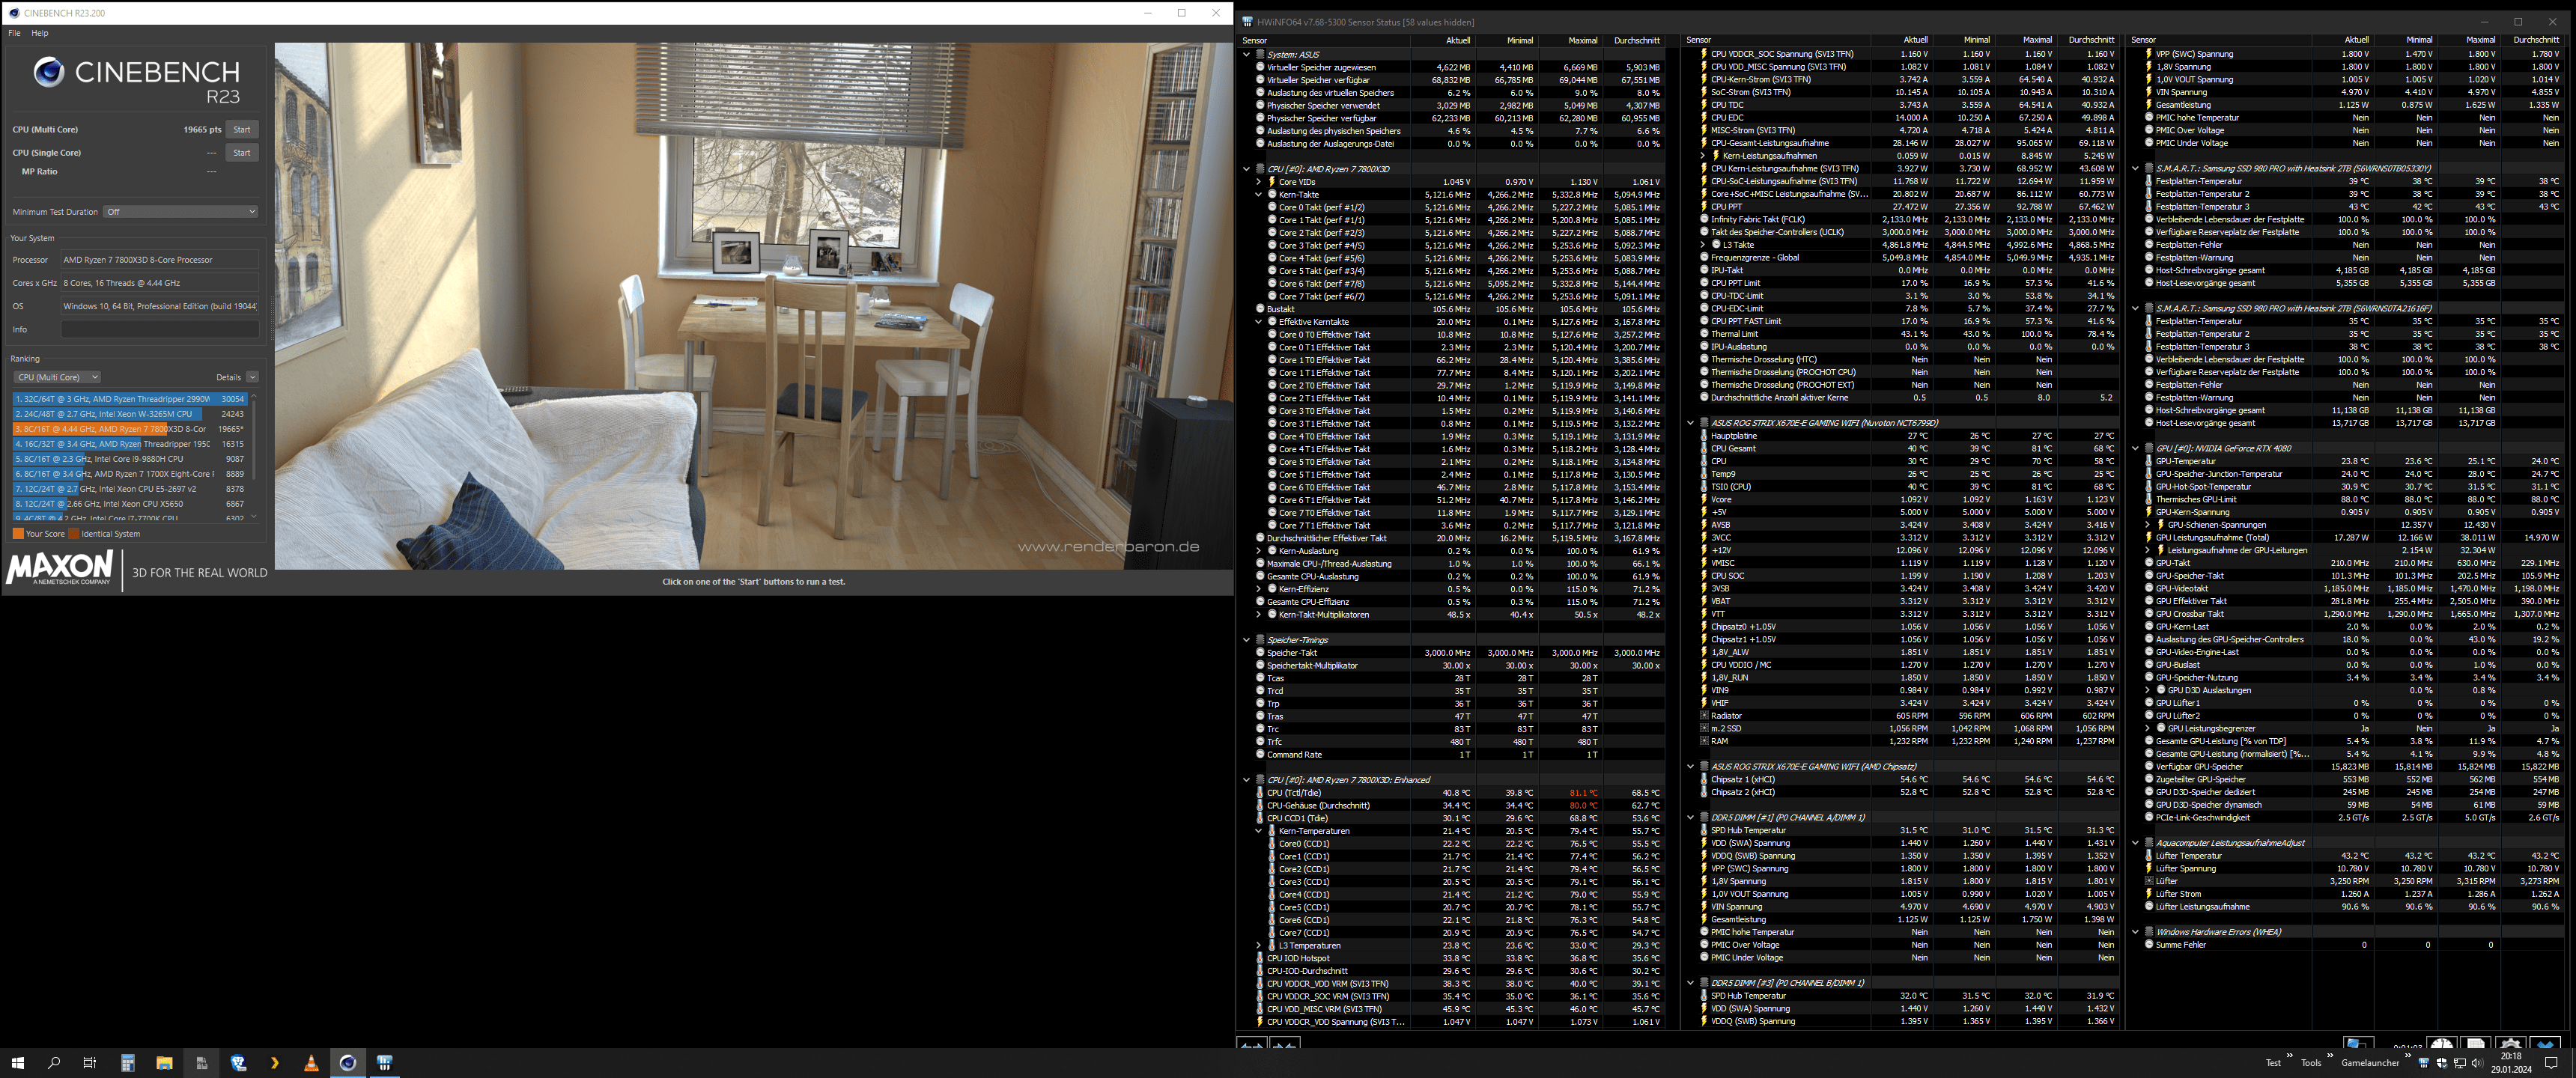Open taskbar clock showing 20:18
2576x1078 pixels.
(x=2510, y=1063)
